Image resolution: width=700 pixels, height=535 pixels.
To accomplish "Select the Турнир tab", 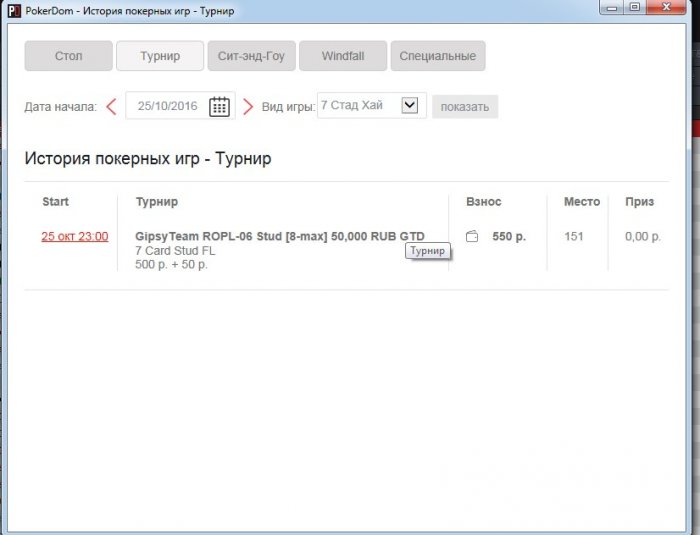I will tap(160, 56).
